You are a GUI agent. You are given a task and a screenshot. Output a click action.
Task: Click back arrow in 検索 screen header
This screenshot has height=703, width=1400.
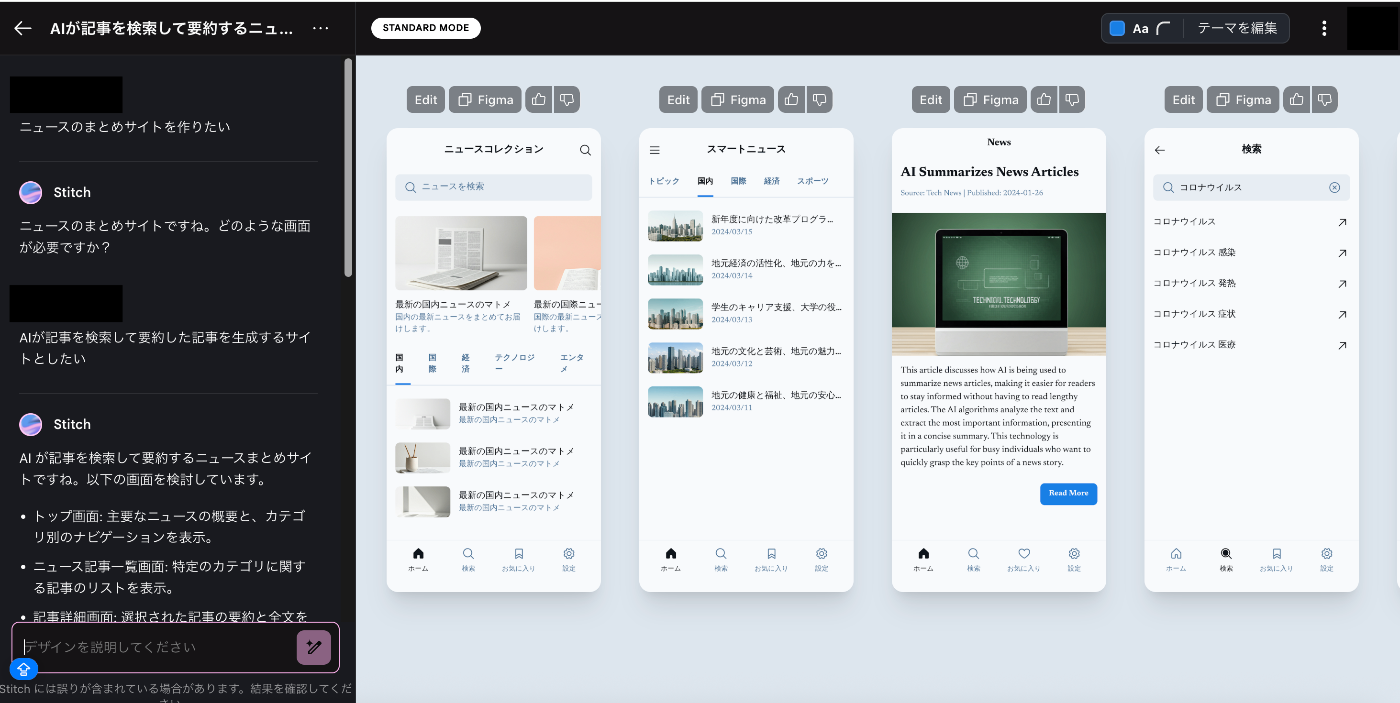pos(1160,150)
